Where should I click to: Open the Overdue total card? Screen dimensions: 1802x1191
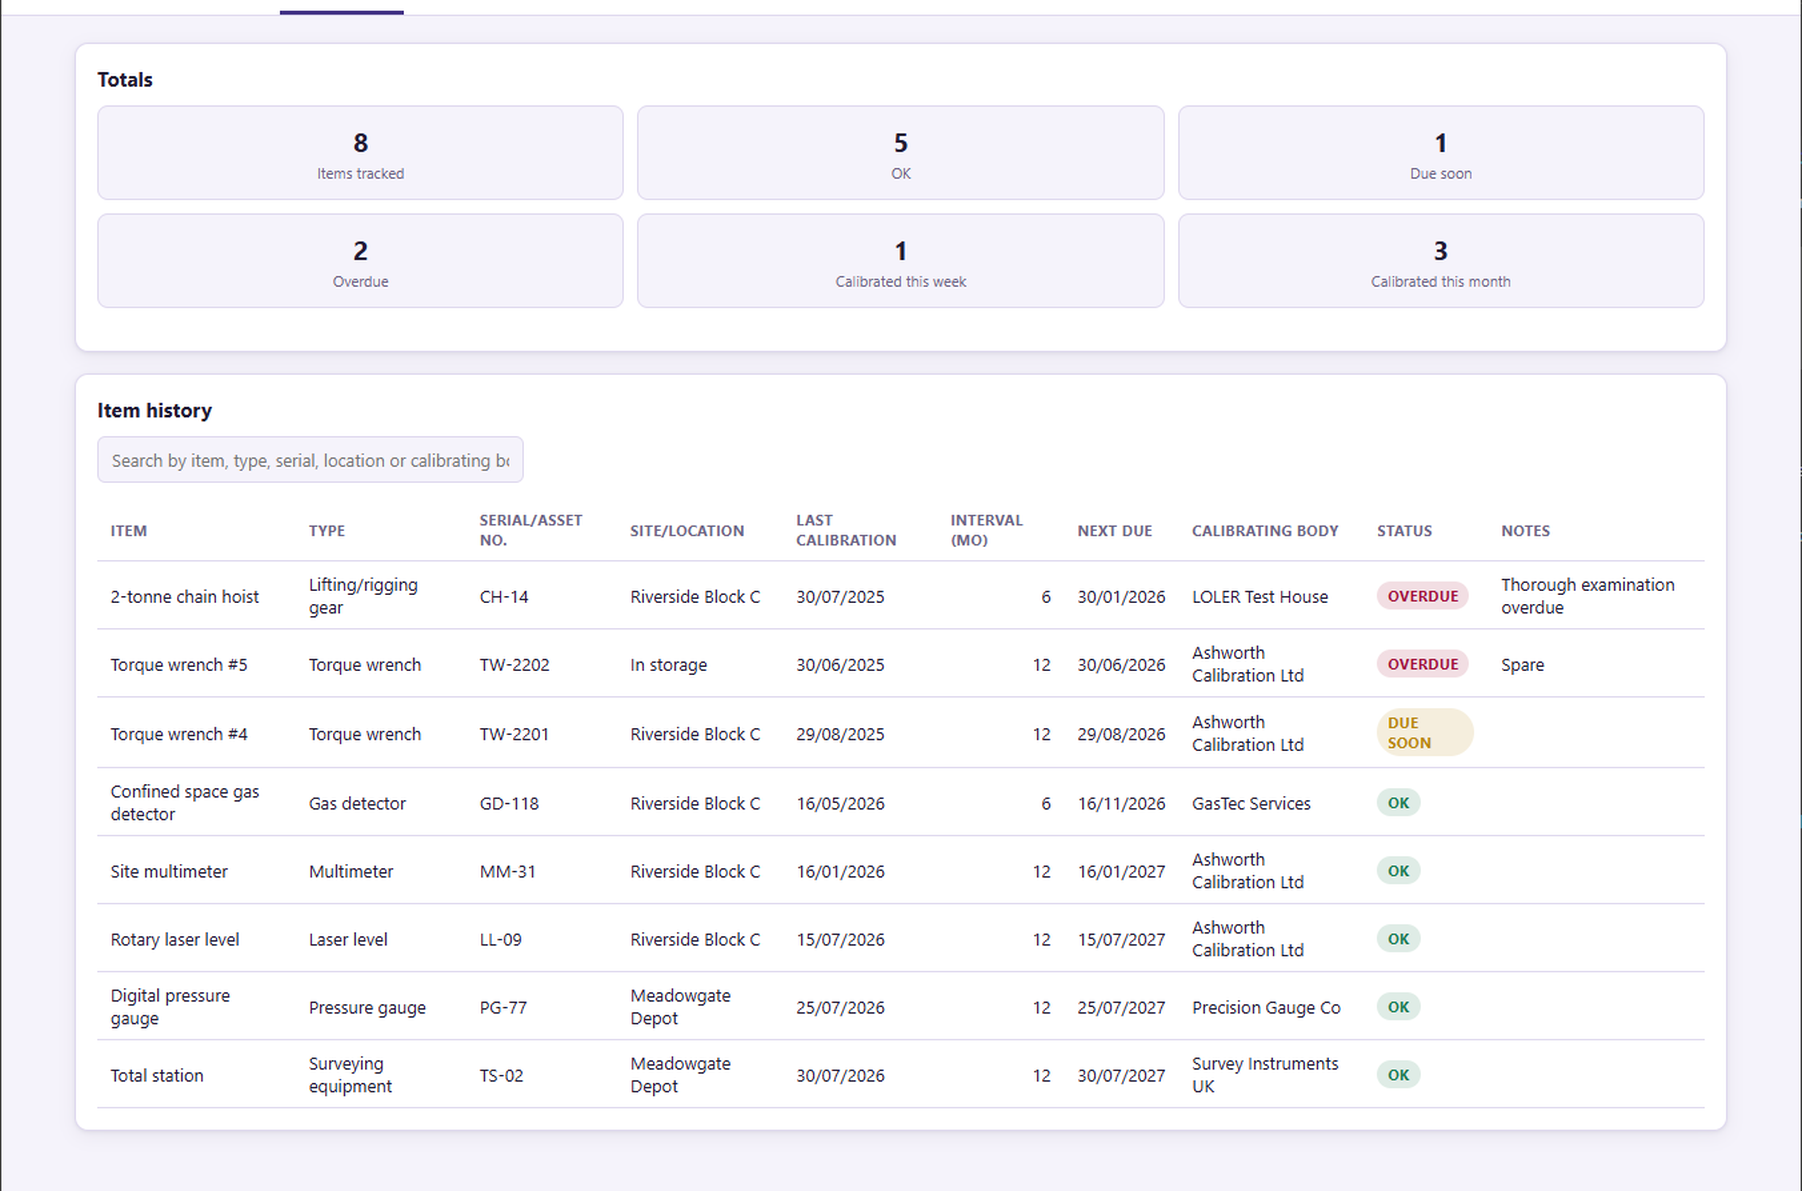pos(360,261)
